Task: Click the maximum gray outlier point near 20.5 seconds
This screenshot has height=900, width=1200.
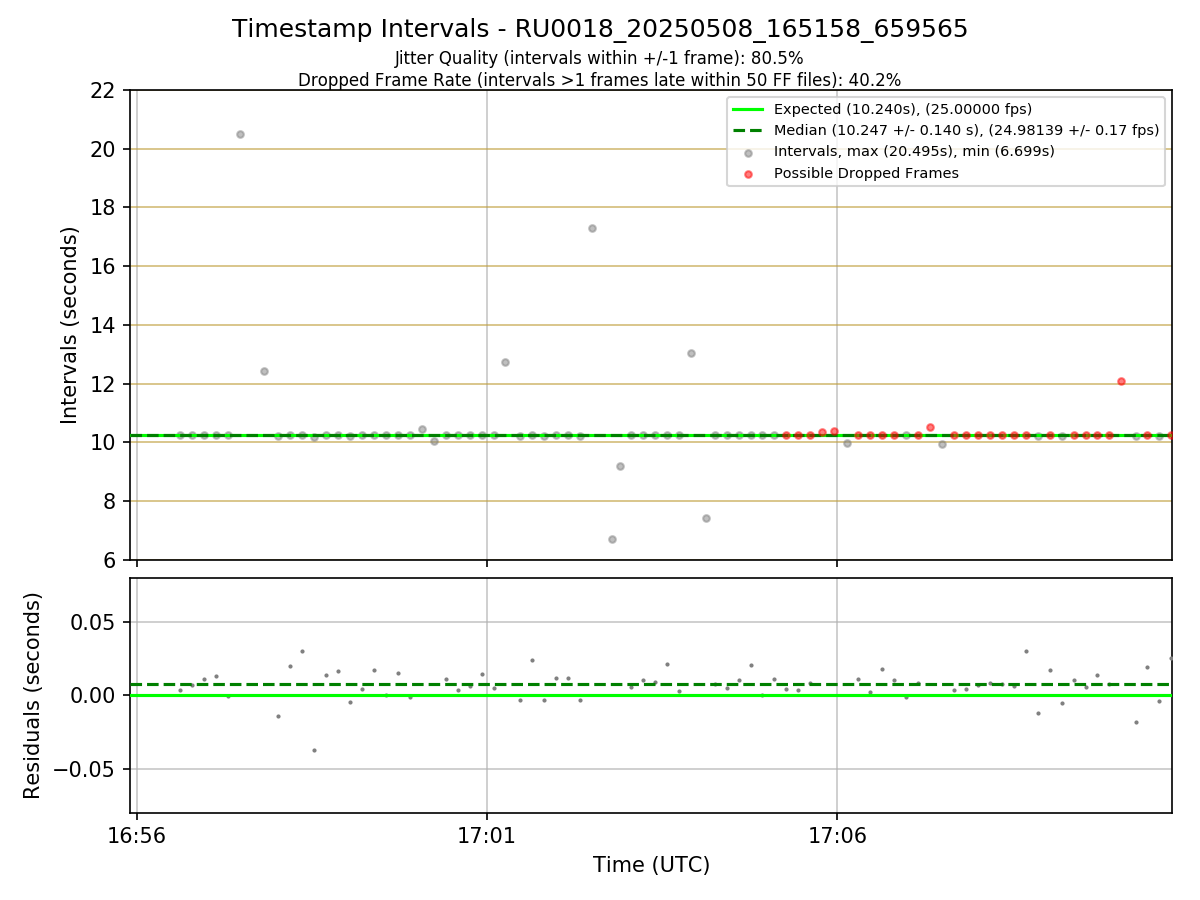Action: (240, 134)
